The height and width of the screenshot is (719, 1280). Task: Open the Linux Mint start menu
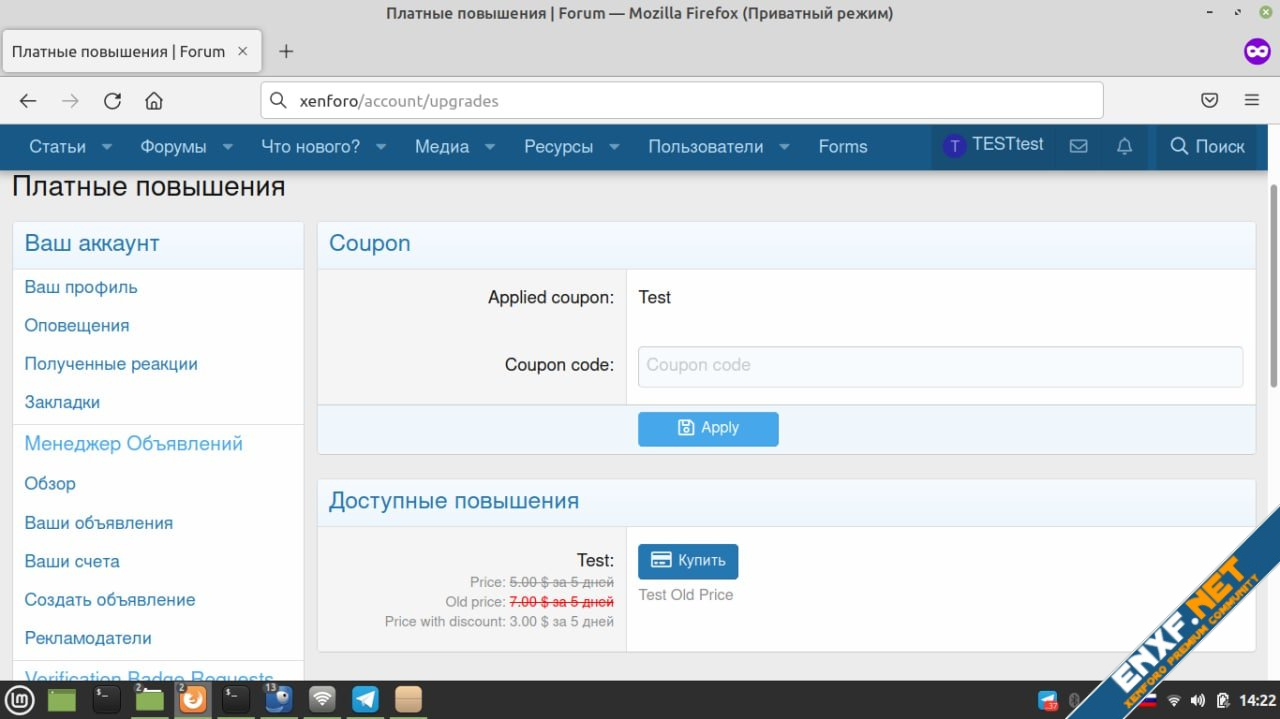pyautogui.click(x=20, y=699)
